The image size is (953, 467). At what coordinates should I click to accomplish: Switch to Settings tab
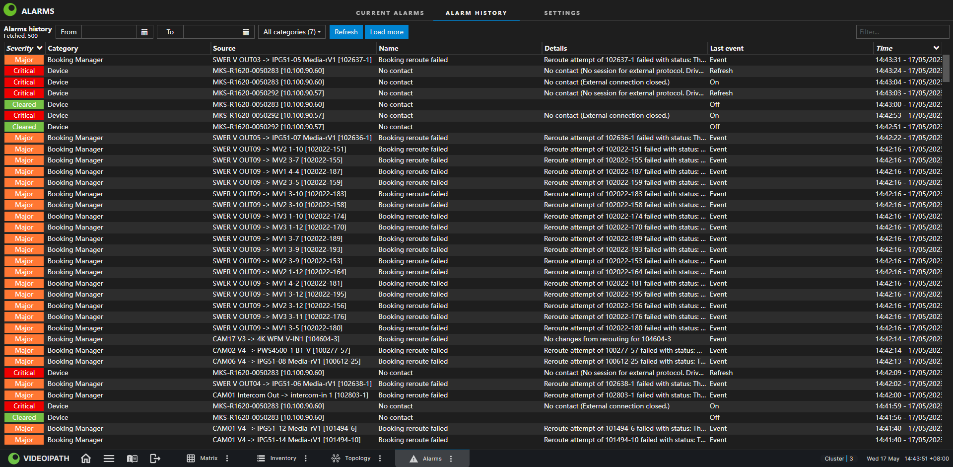562,13
